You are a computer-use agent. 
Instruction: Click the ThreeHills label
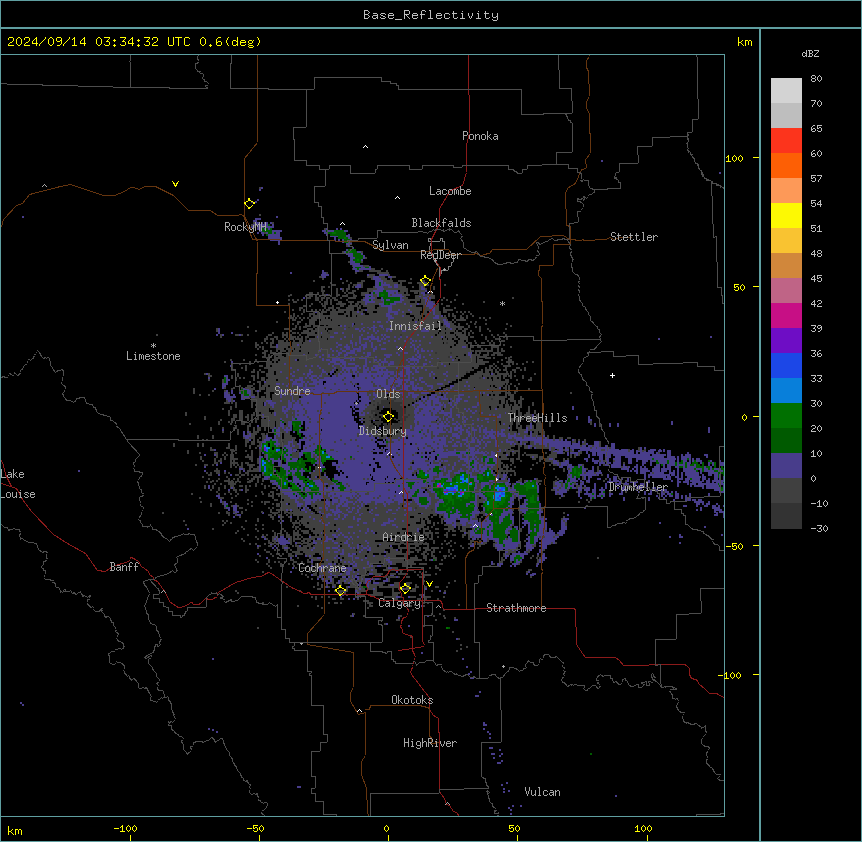coord(537,418)
